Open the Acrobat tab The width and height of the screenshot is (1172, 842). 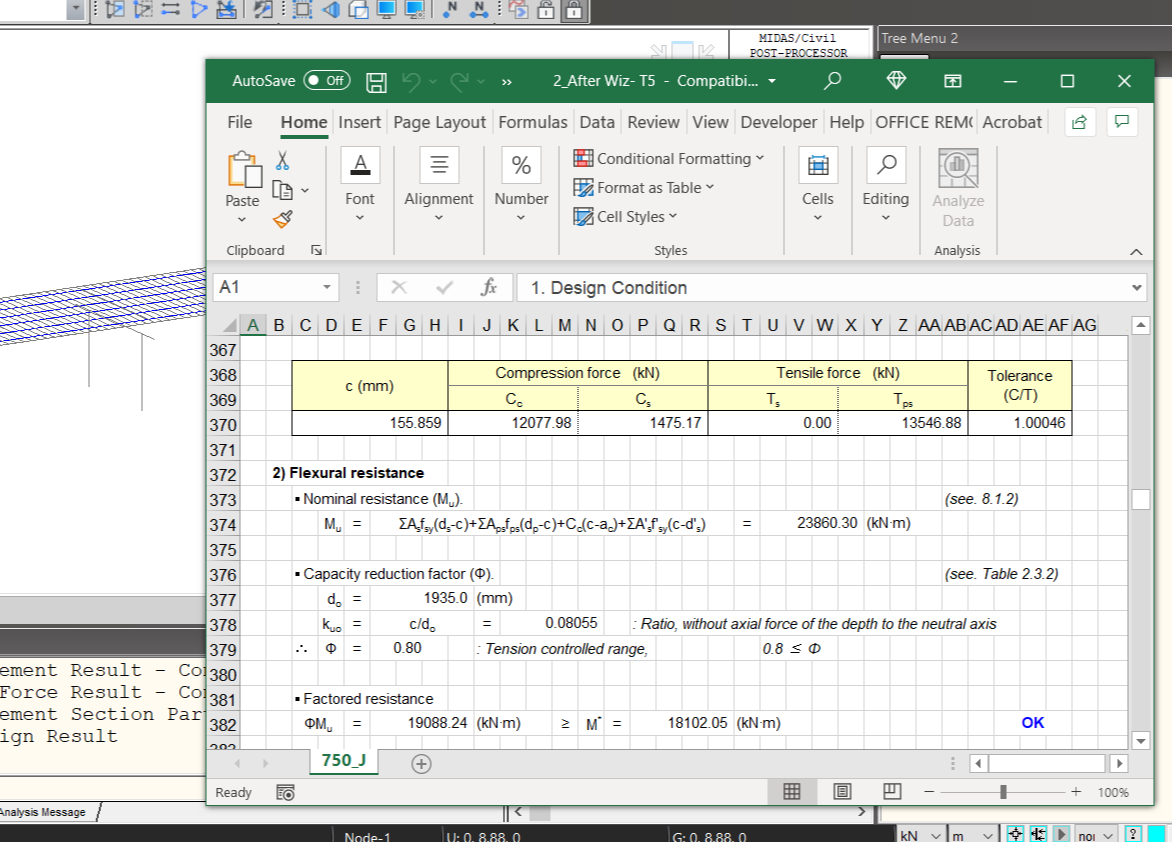(1012, 122)
